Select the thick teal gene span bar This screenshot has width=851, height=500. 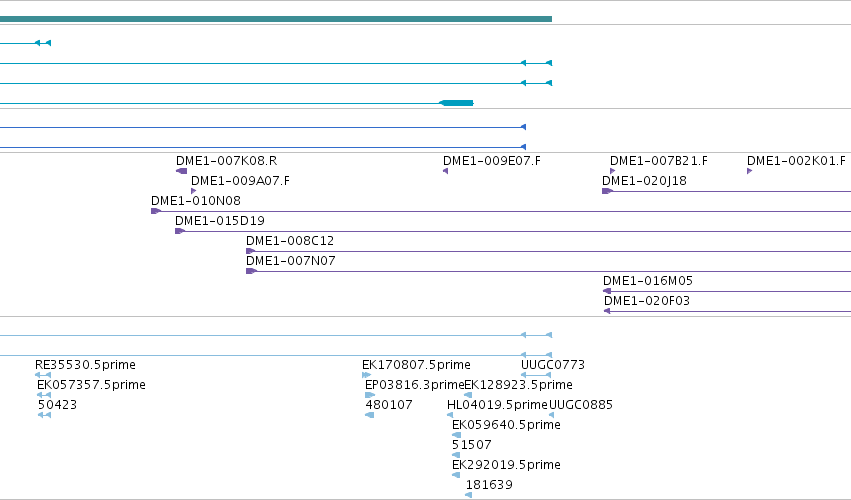(x=276, y=19)
